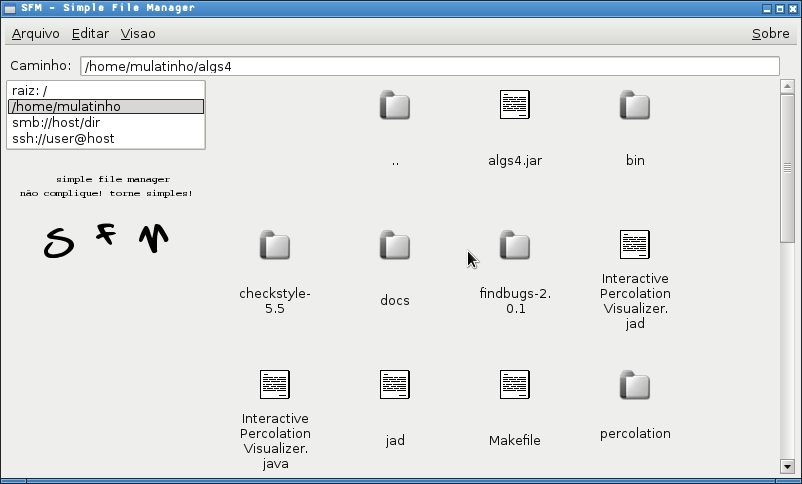Screen dimensions: 802x484
Task: Minimize the SFM window
Action: point(767,9)
